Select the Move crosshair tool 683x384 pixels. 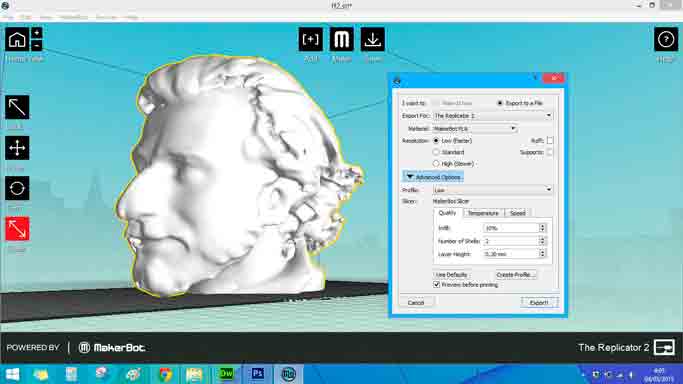point(17,148)
